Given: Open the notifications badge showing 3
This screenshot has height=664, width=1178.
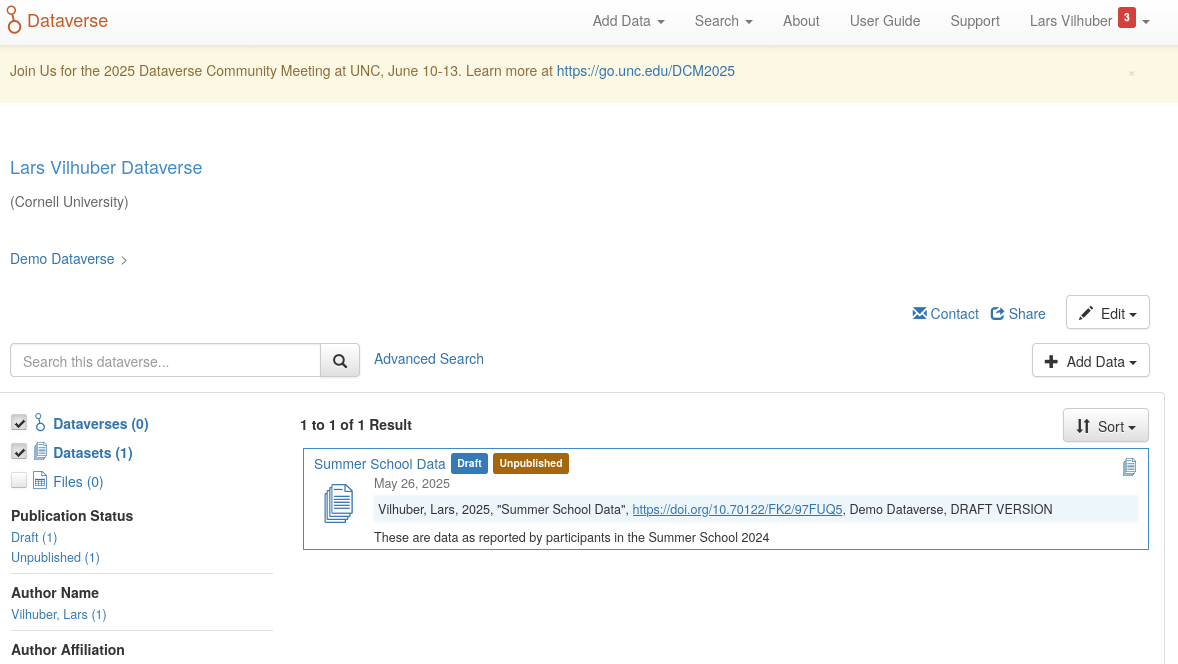Looking at the screenshot, I should [1126, 18].
